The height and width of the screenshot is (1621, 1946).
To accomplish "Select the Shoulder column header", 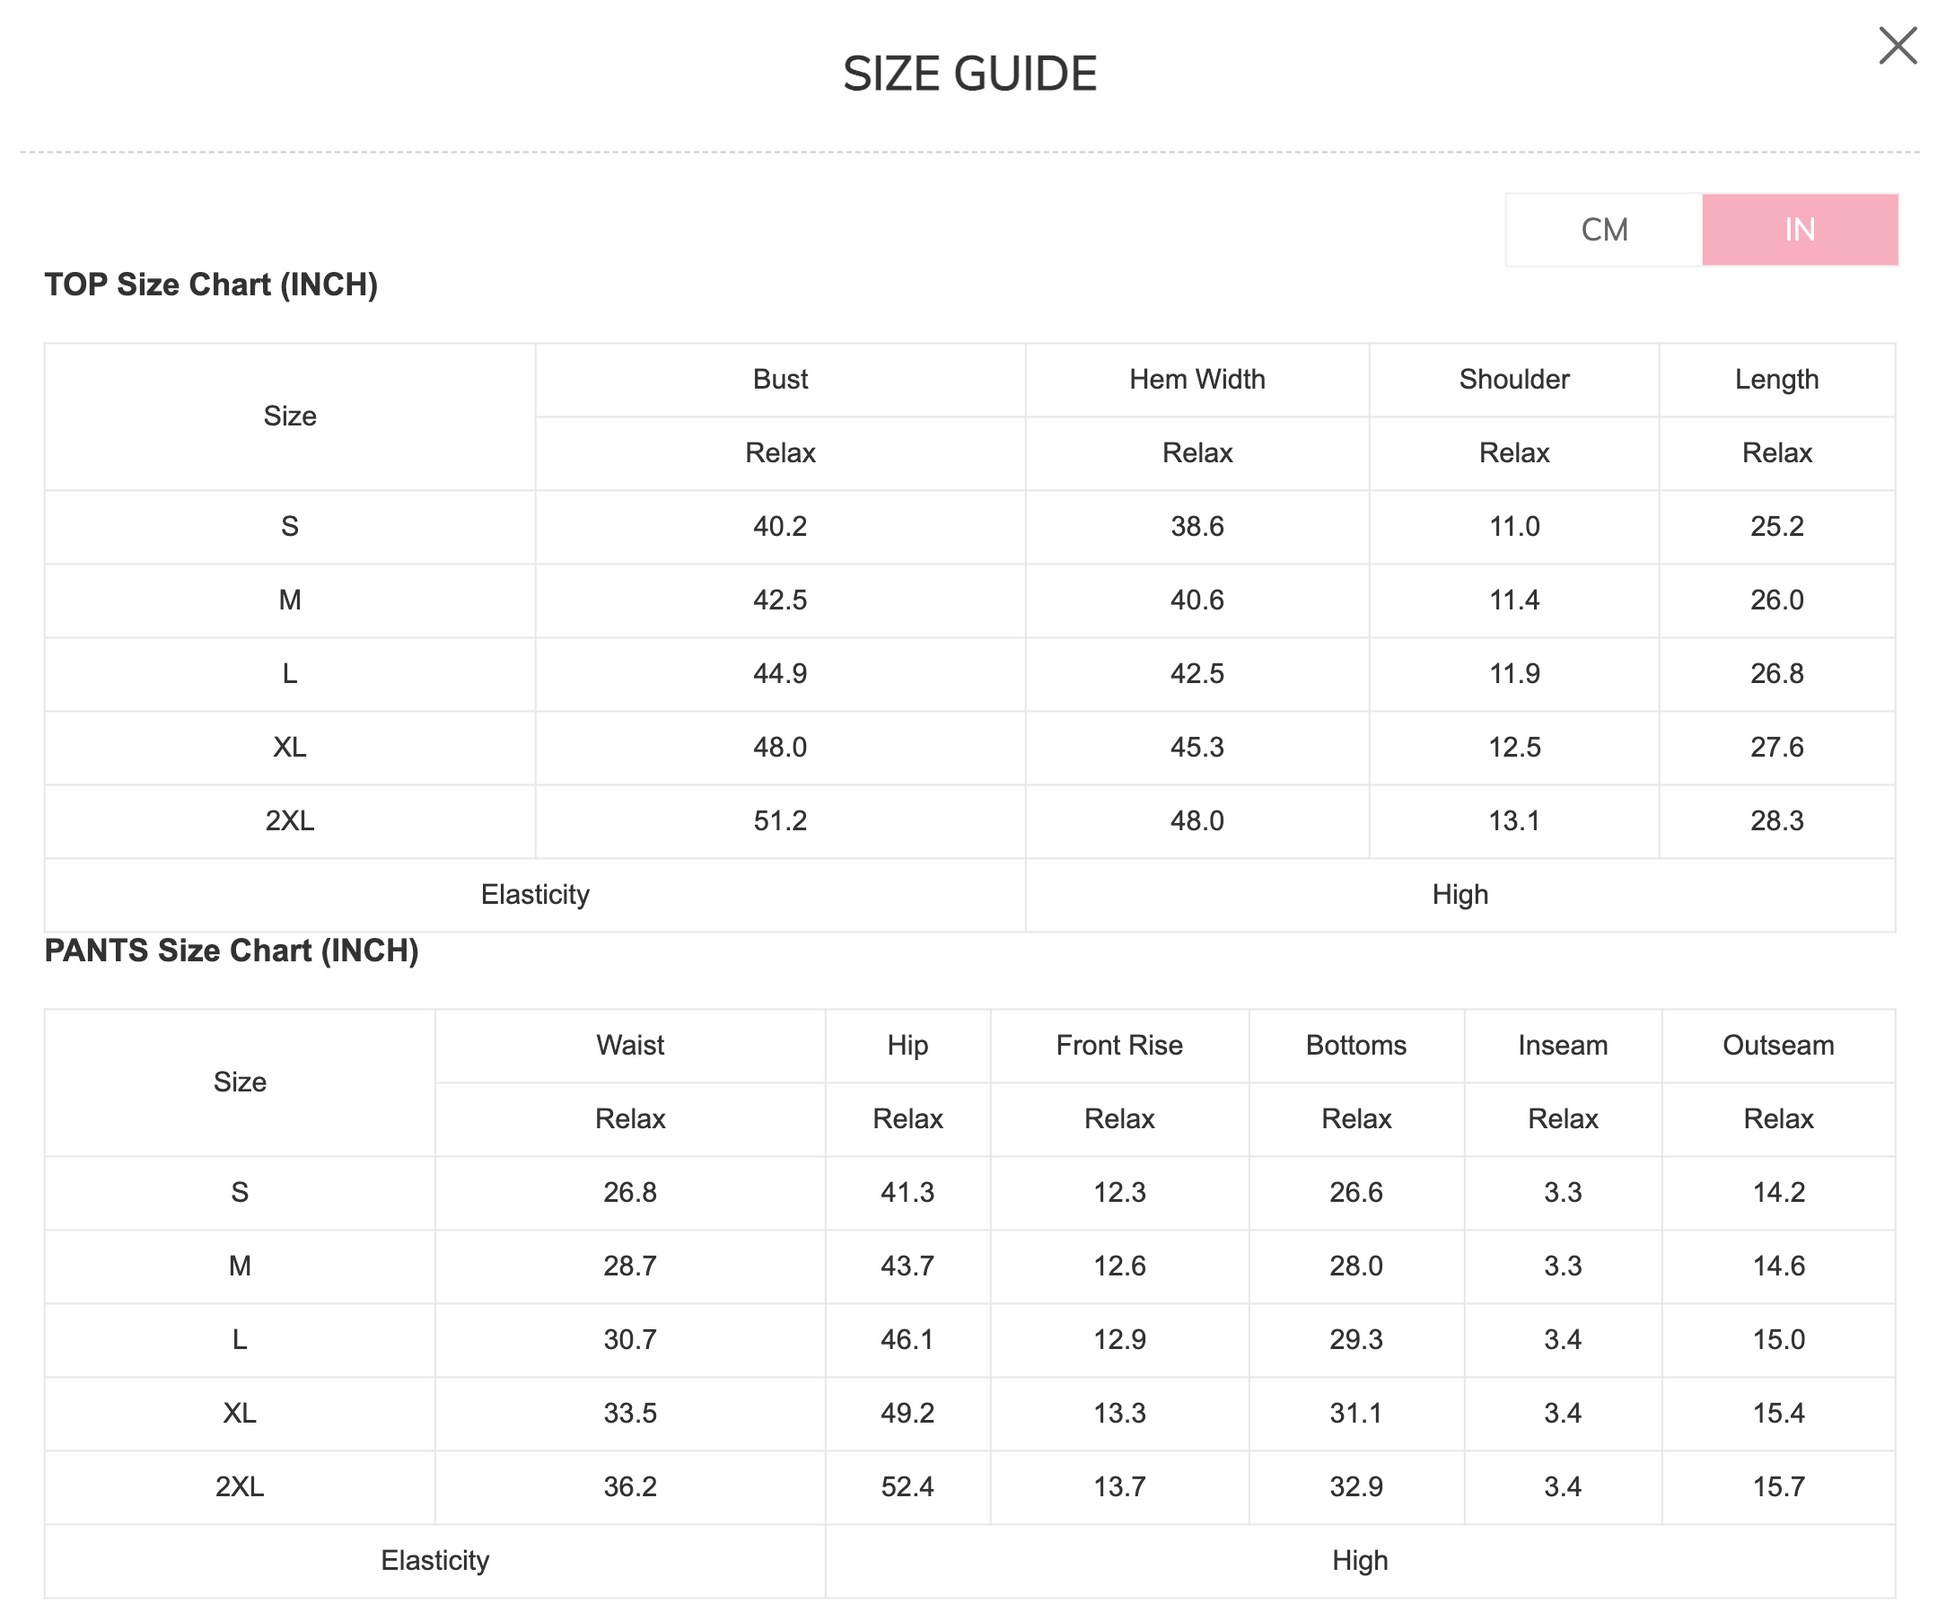I will [x=1514, y=380].
